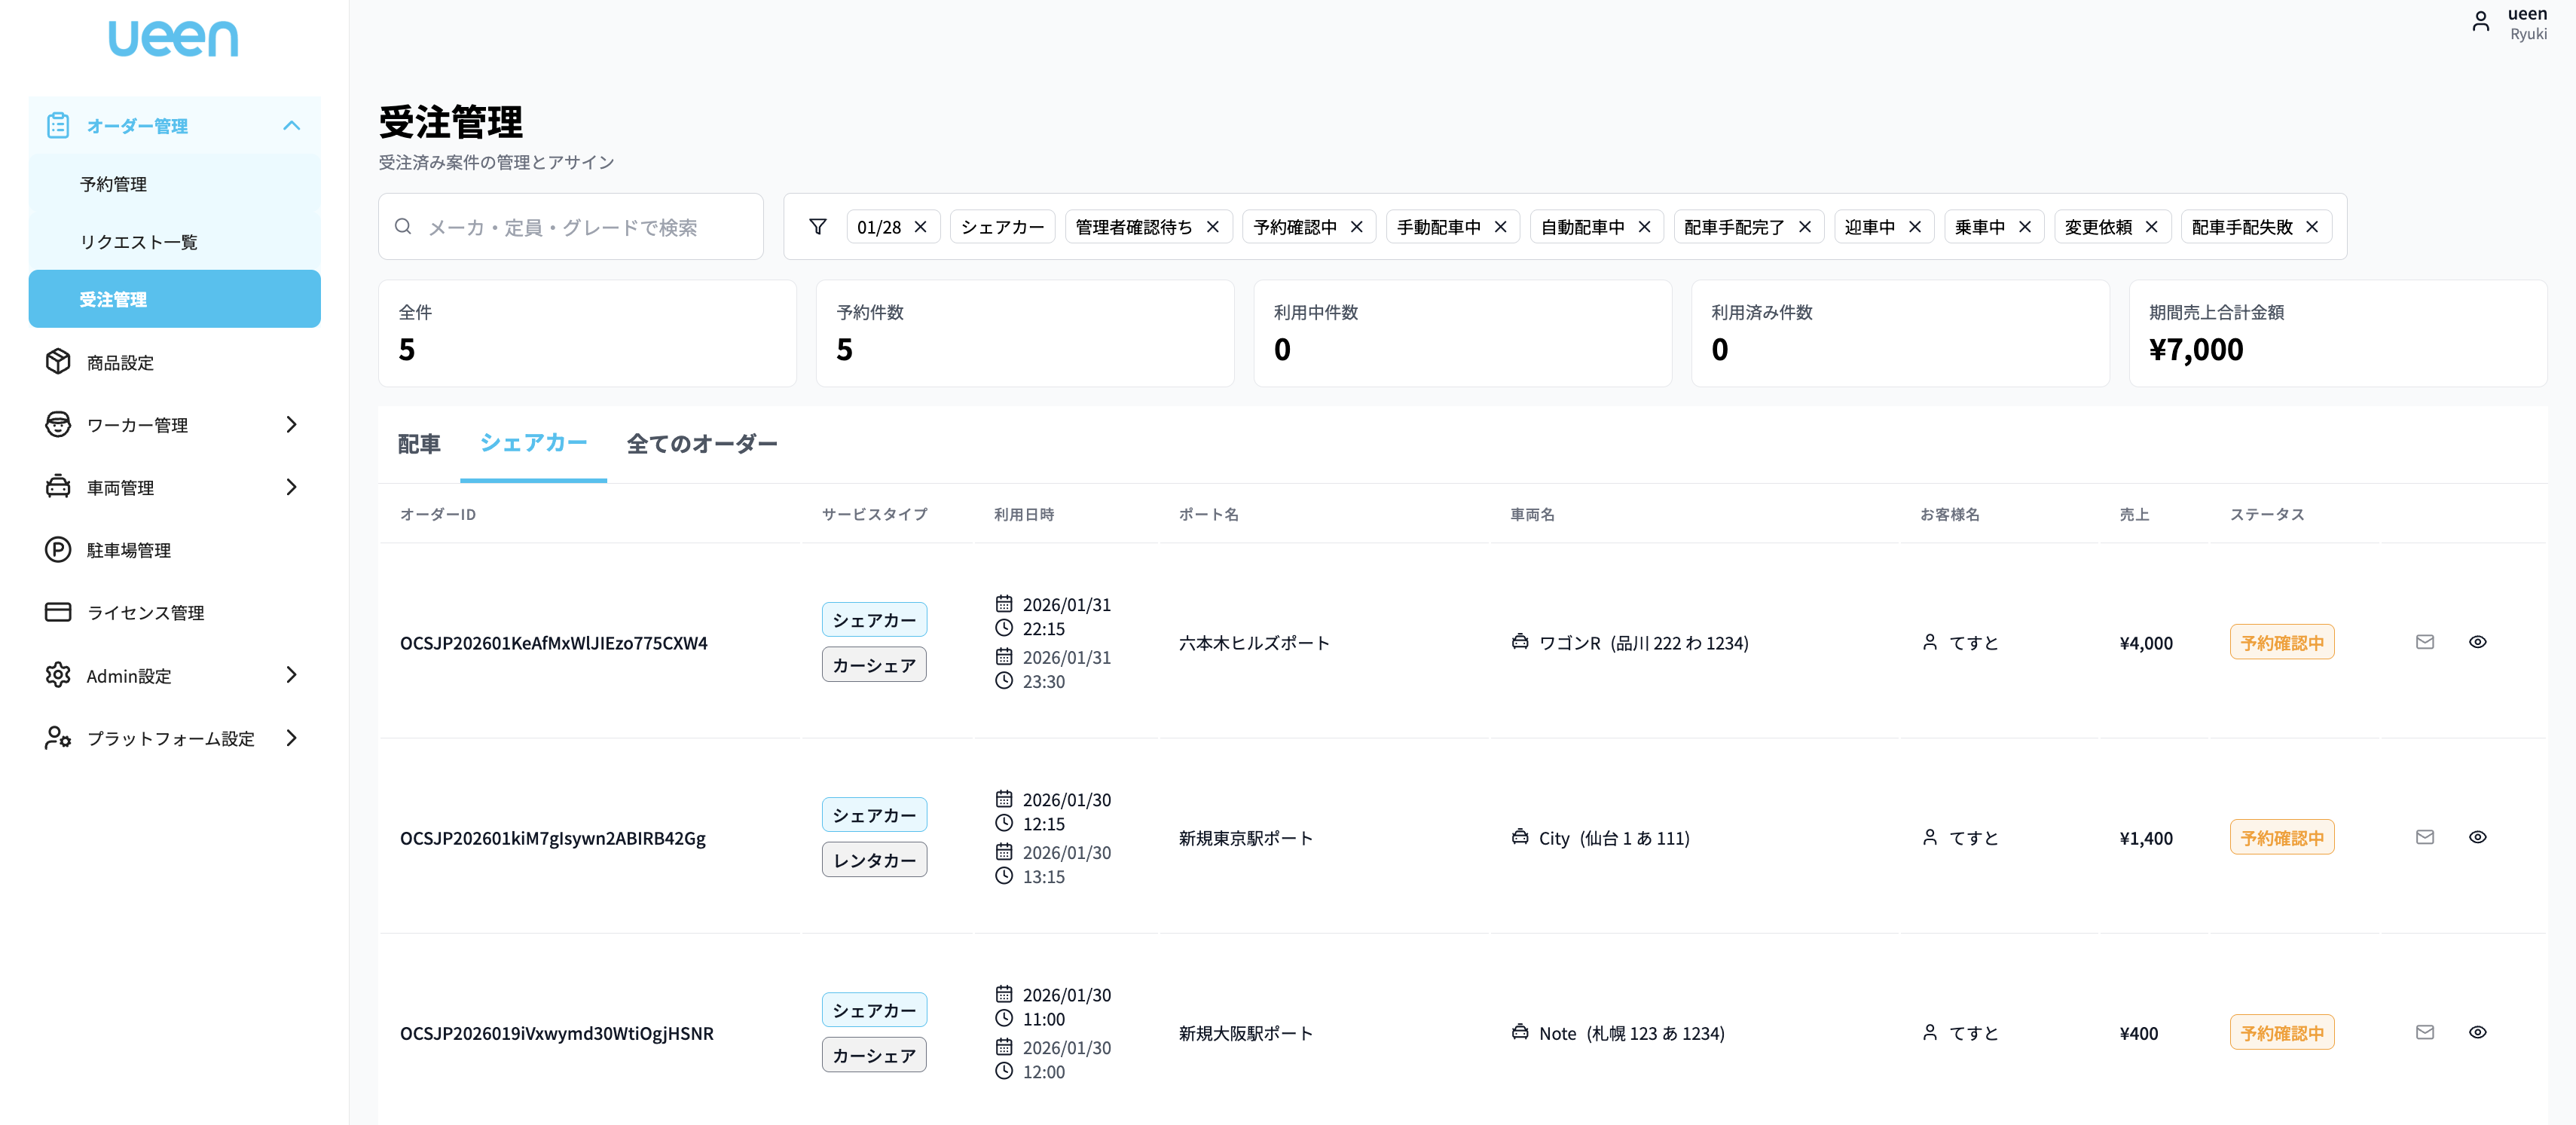Open 商品設定 from the sidebar
The height and width of the screenshot is (1125, 2576).
[120, 362]
